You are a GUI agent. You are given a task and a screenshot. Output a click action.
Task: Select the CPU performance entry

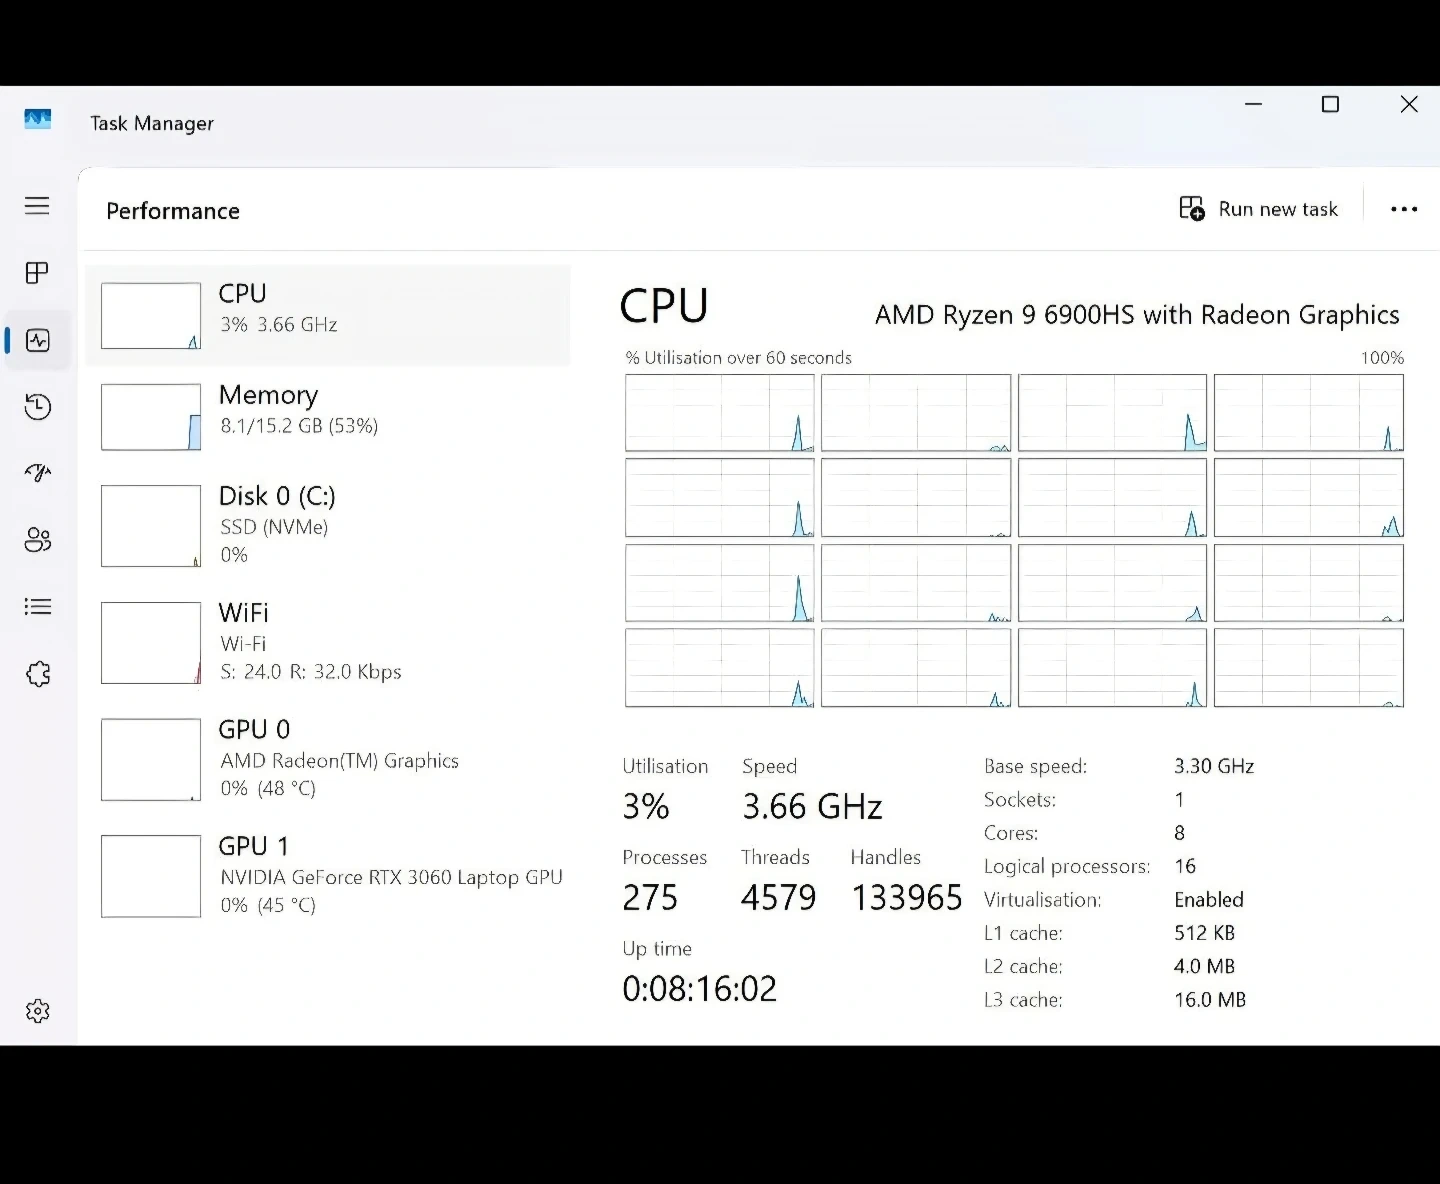(x=328, y=315)
